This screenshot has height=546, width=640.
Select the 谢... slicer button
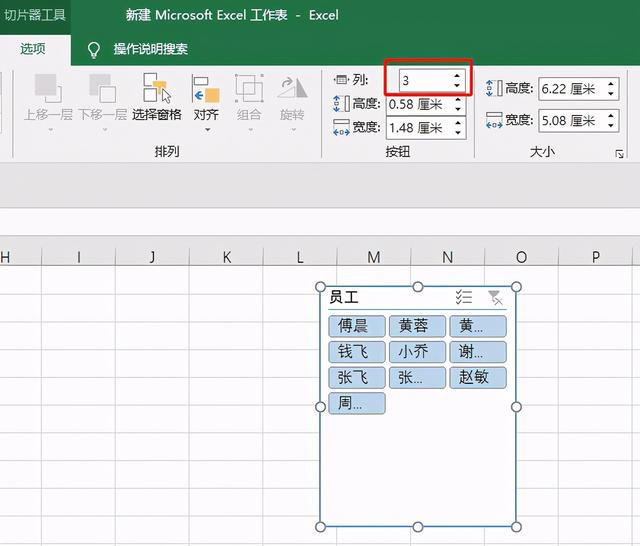[478, 351]
